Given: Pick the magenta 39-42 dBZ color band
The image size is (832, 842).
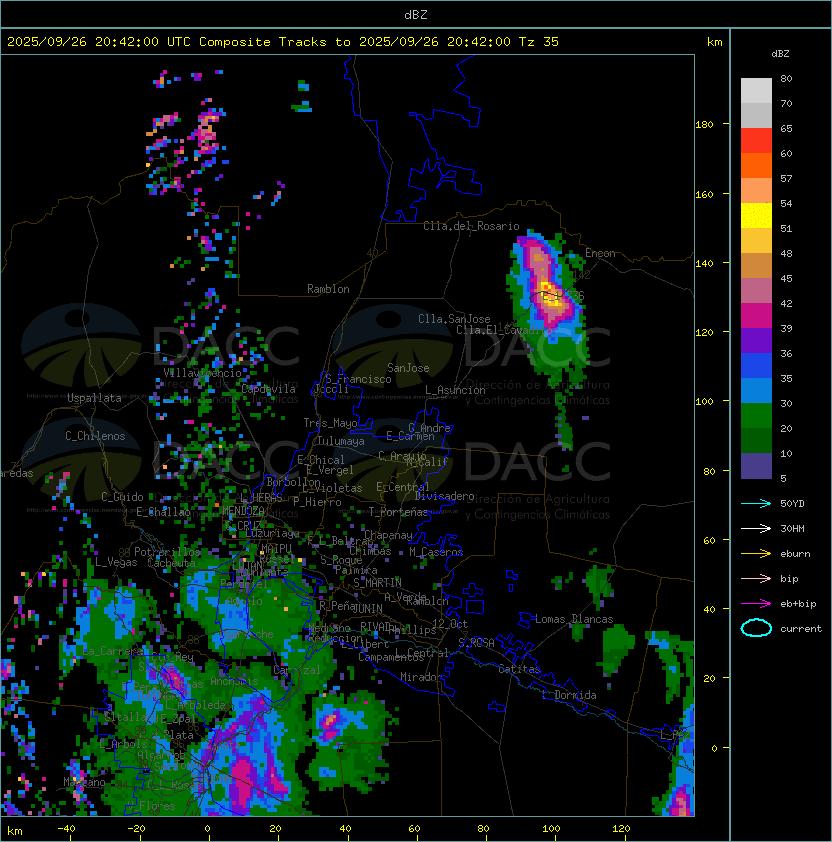Looking at the screenshot, I should pyautogui.click(x=756, y=316).
